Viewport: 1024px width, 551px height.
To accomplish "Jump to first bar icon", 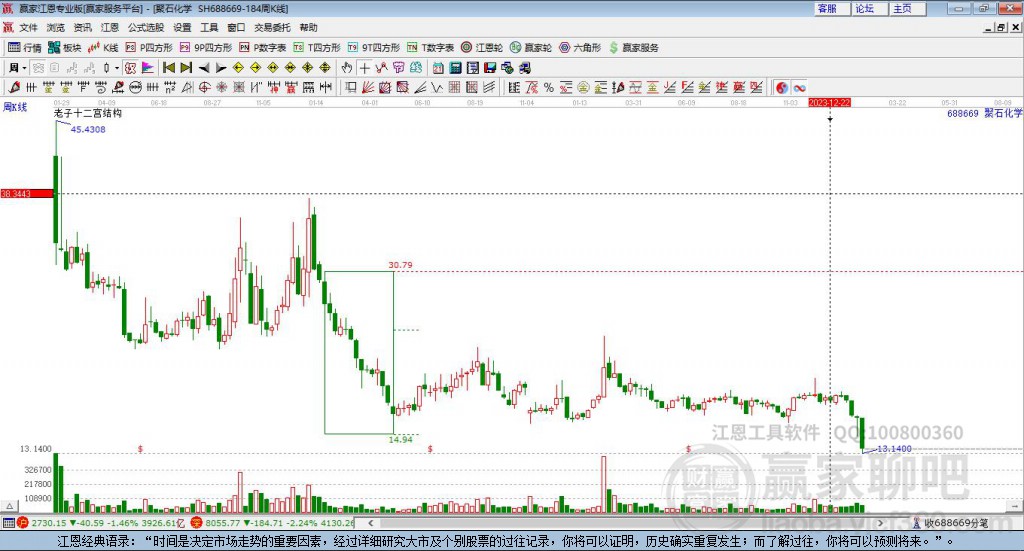I will pyautogui.click(x=168, y=68).
